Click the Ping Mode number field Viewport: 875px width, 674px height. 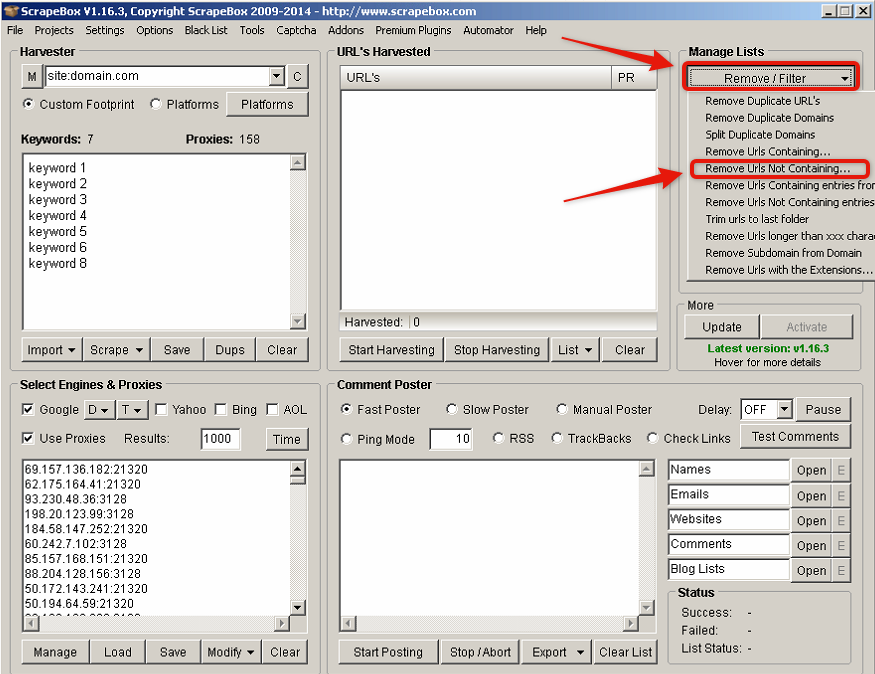point(451,439)
